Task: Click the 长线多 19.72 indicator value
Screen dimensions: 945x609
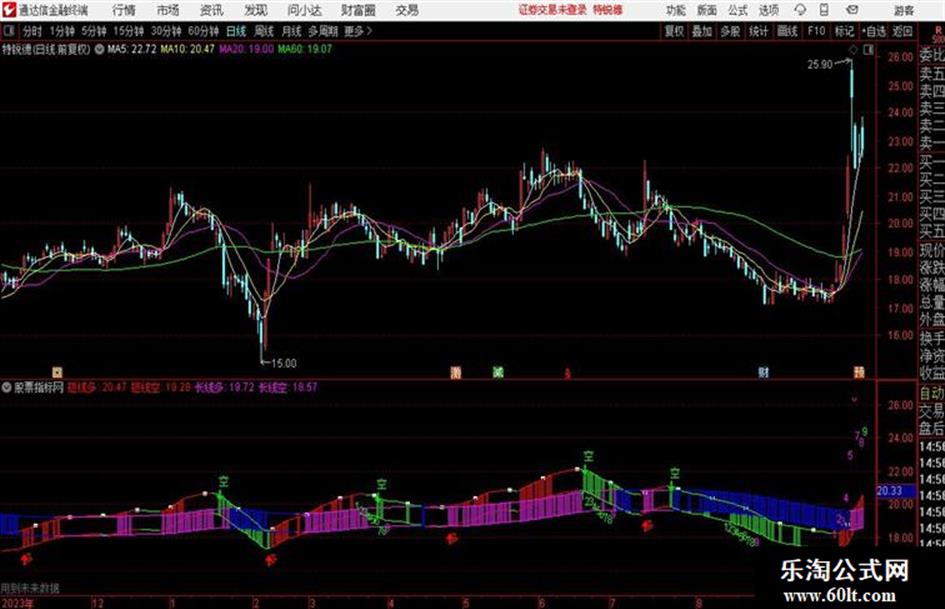Action: tap(224, 387)
